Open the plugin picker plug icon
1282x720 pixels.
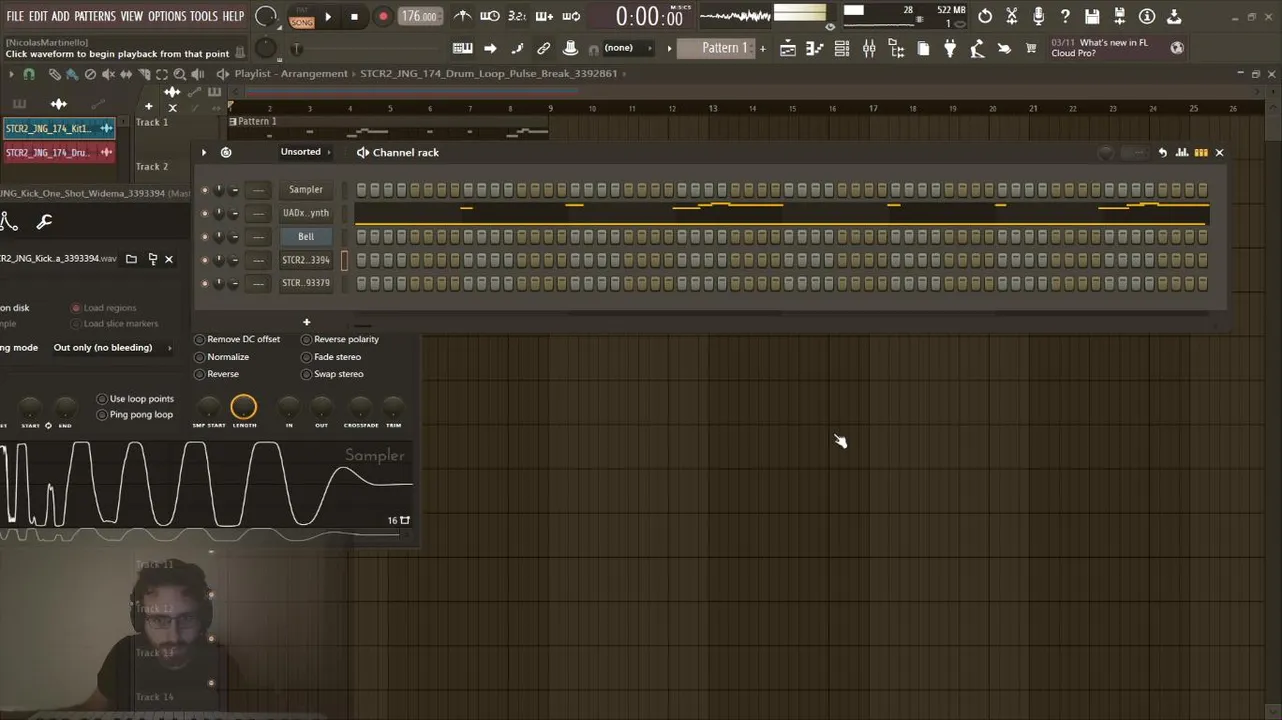pyautogui.click(x=950, y=48)
